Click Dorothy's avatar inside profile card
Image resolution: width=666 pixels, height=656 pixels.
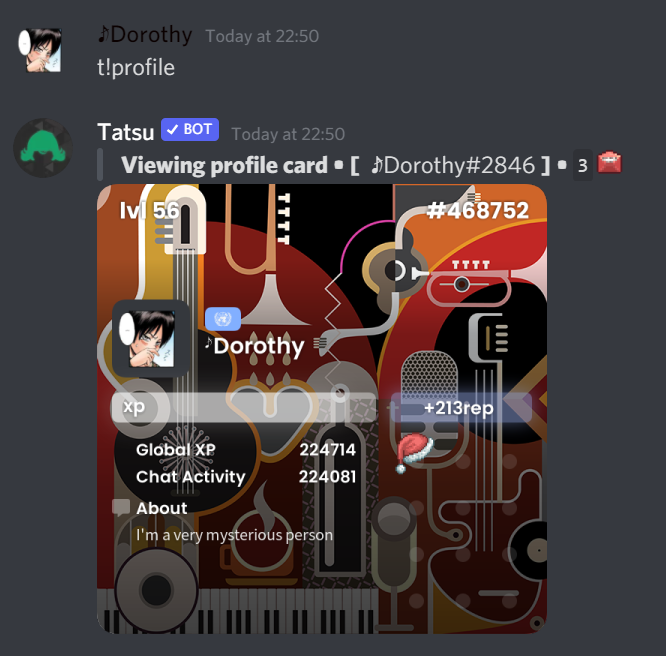(x=151, y=339)
